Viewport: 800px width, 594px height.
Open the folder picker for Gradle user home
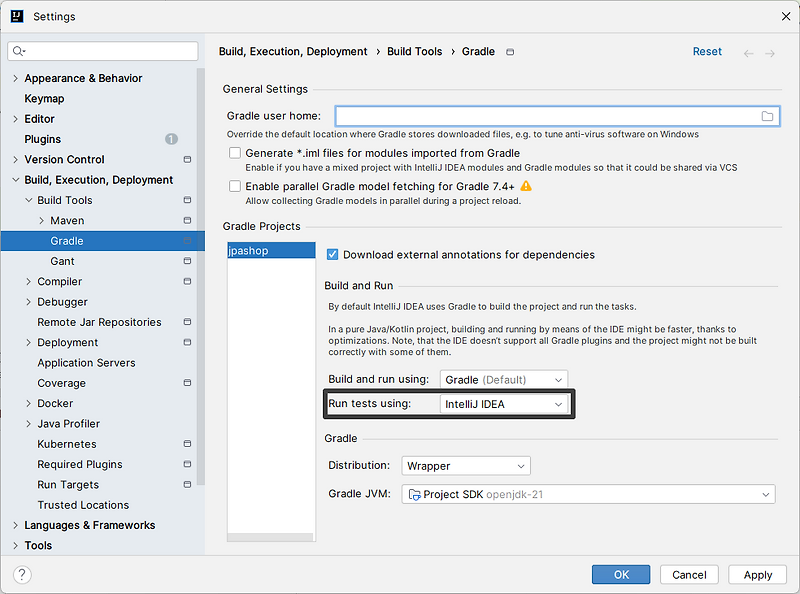[x=768, y=116]
